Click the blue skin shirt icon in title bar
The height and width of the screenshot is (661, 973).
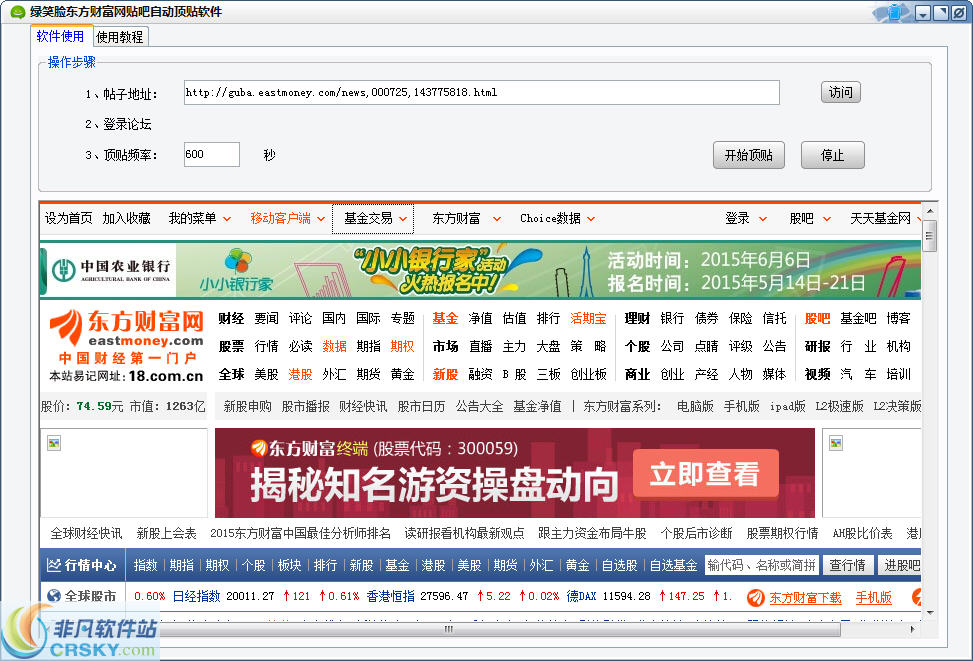point(894,12)
